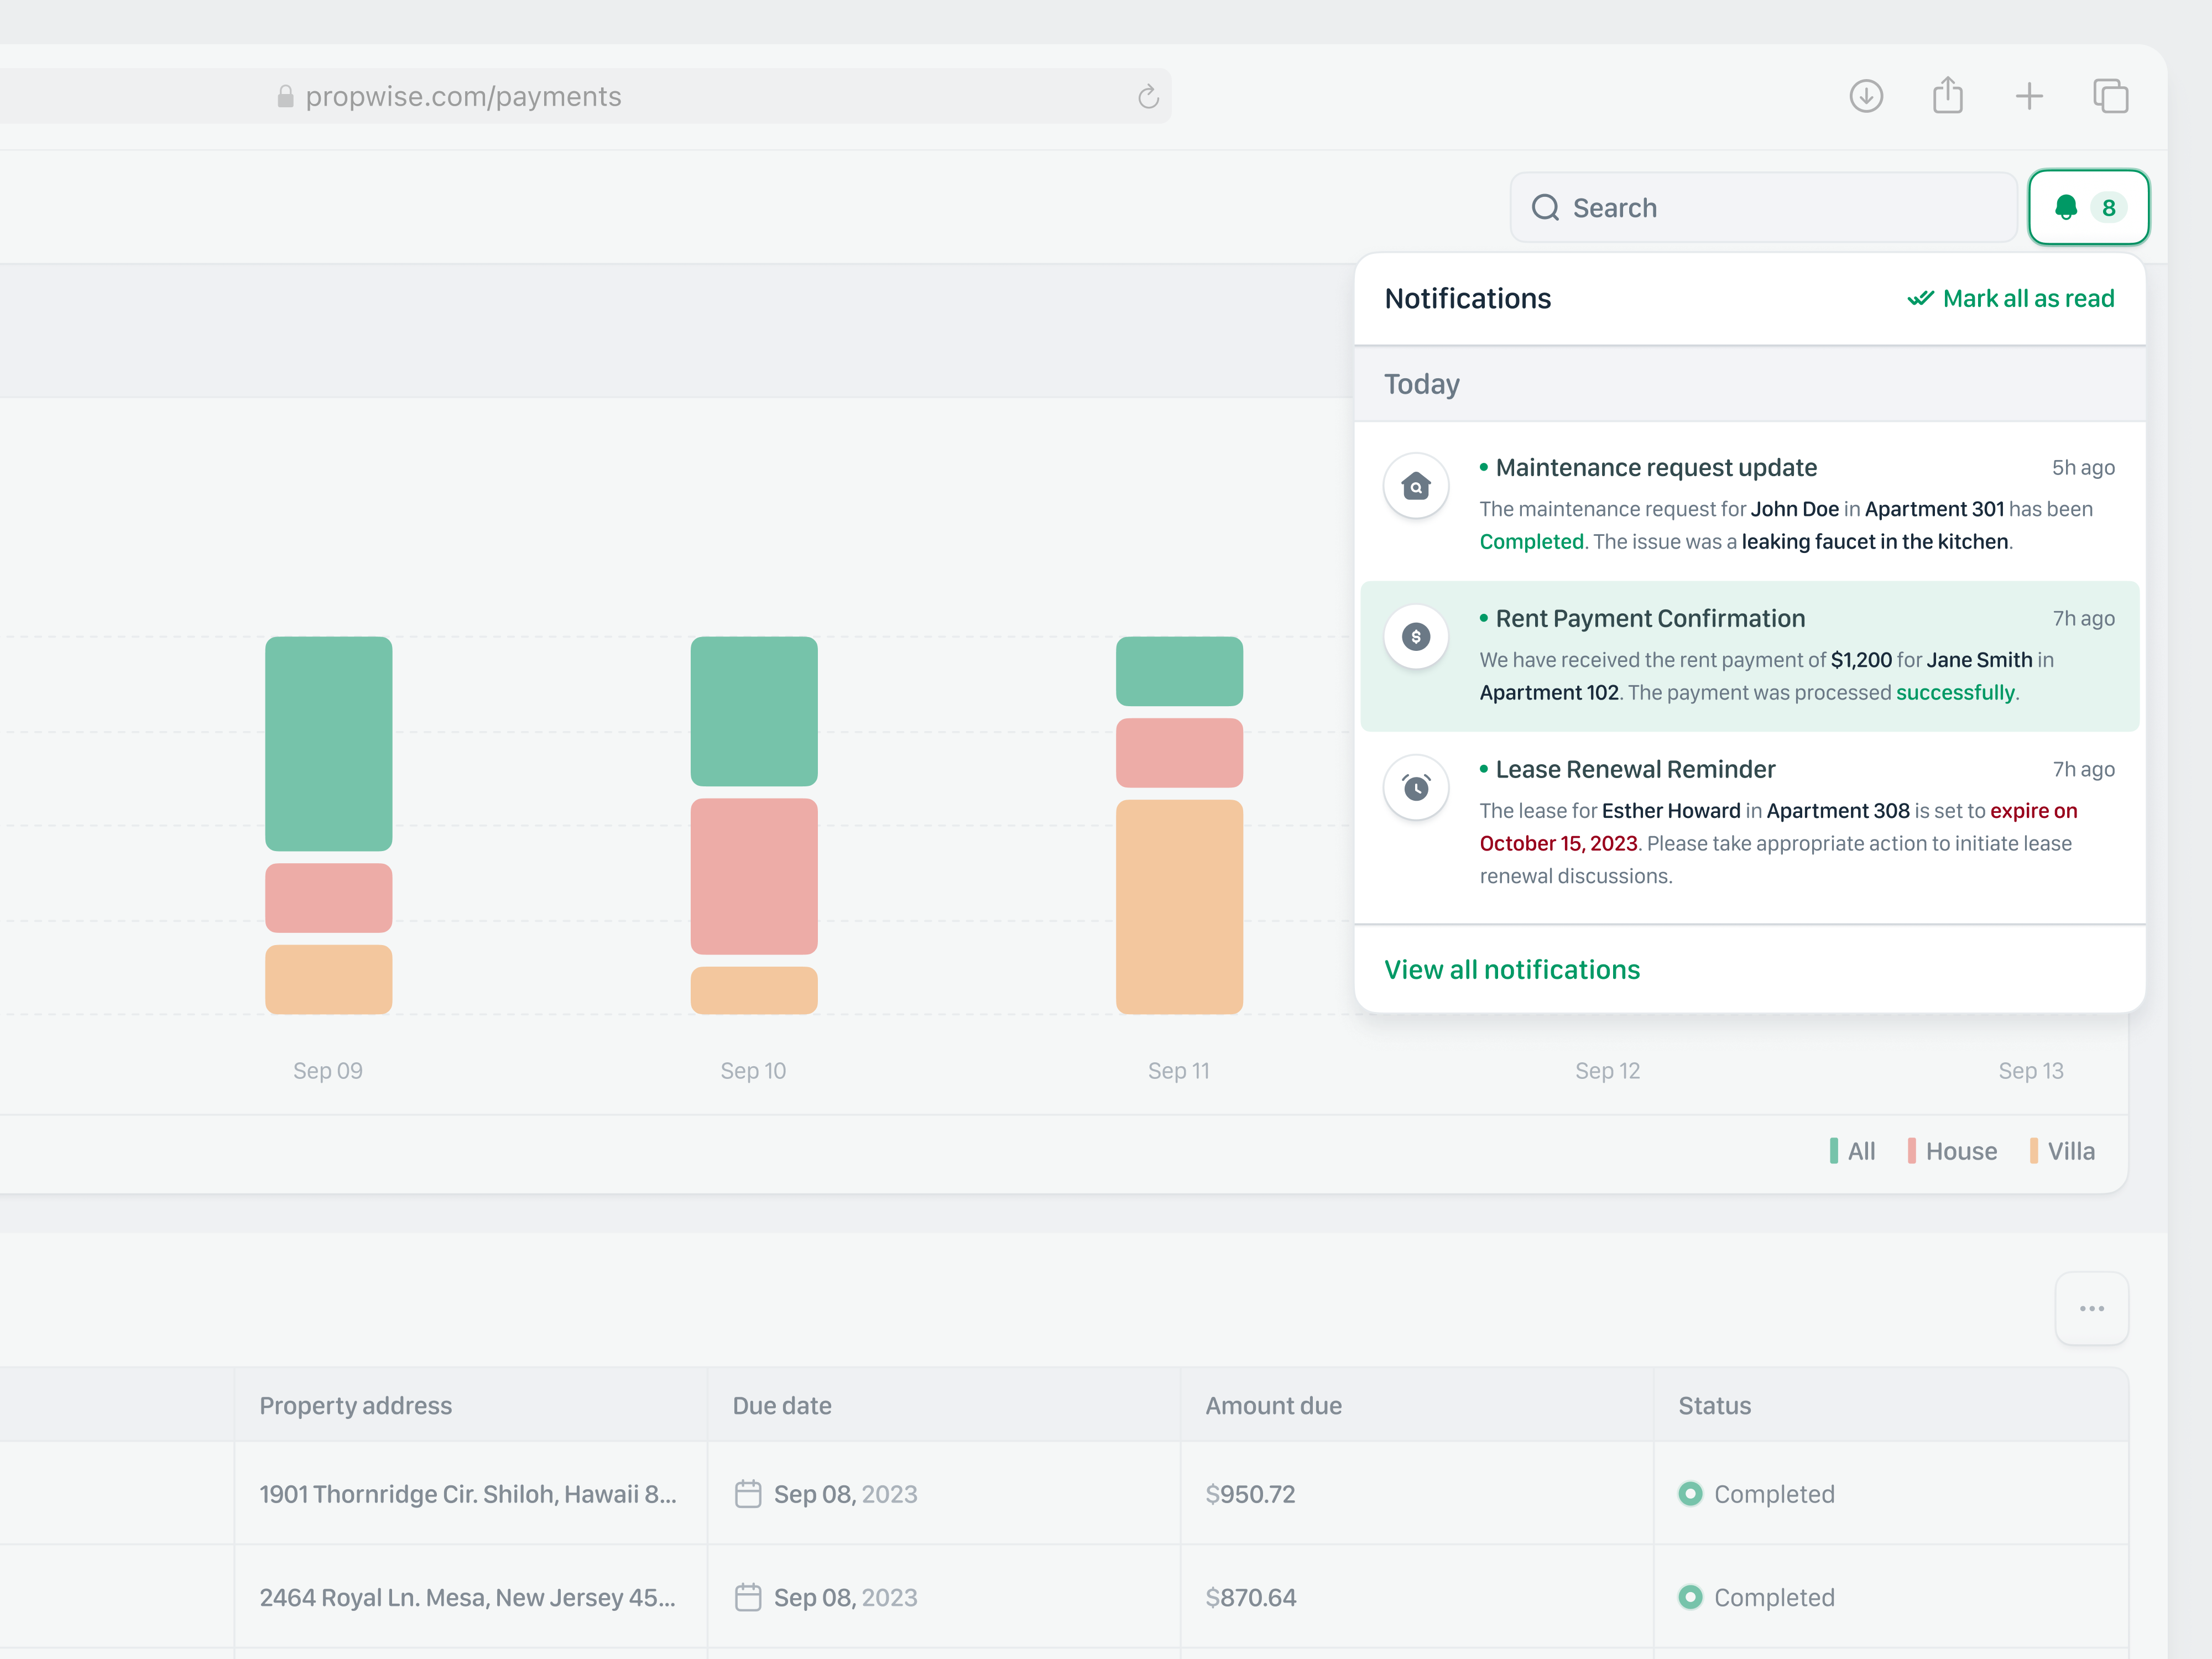
Task: Open the Maintenance request update notification
Action: click(1656, 467)
